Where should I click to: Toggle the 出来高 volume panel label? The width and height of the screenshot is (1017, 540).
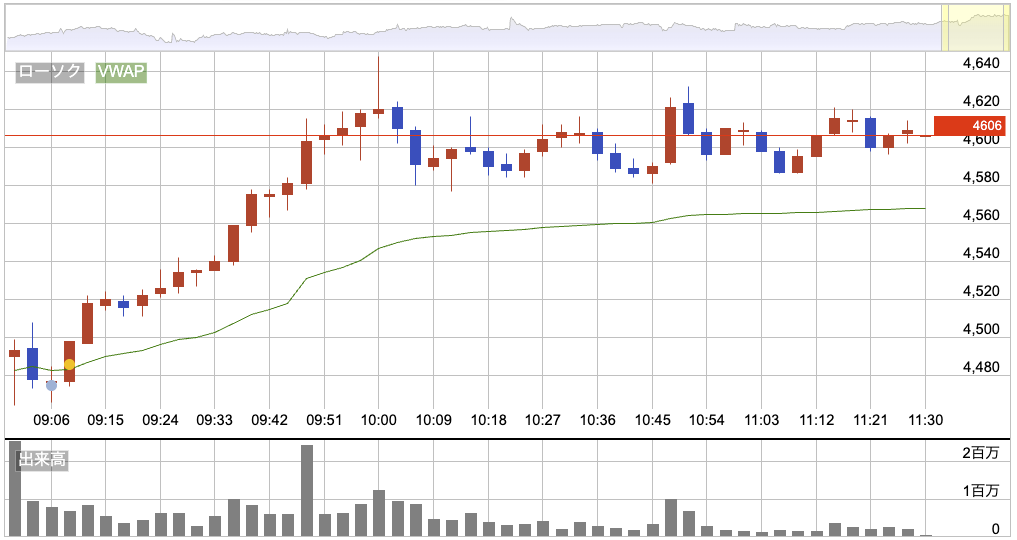43,462
